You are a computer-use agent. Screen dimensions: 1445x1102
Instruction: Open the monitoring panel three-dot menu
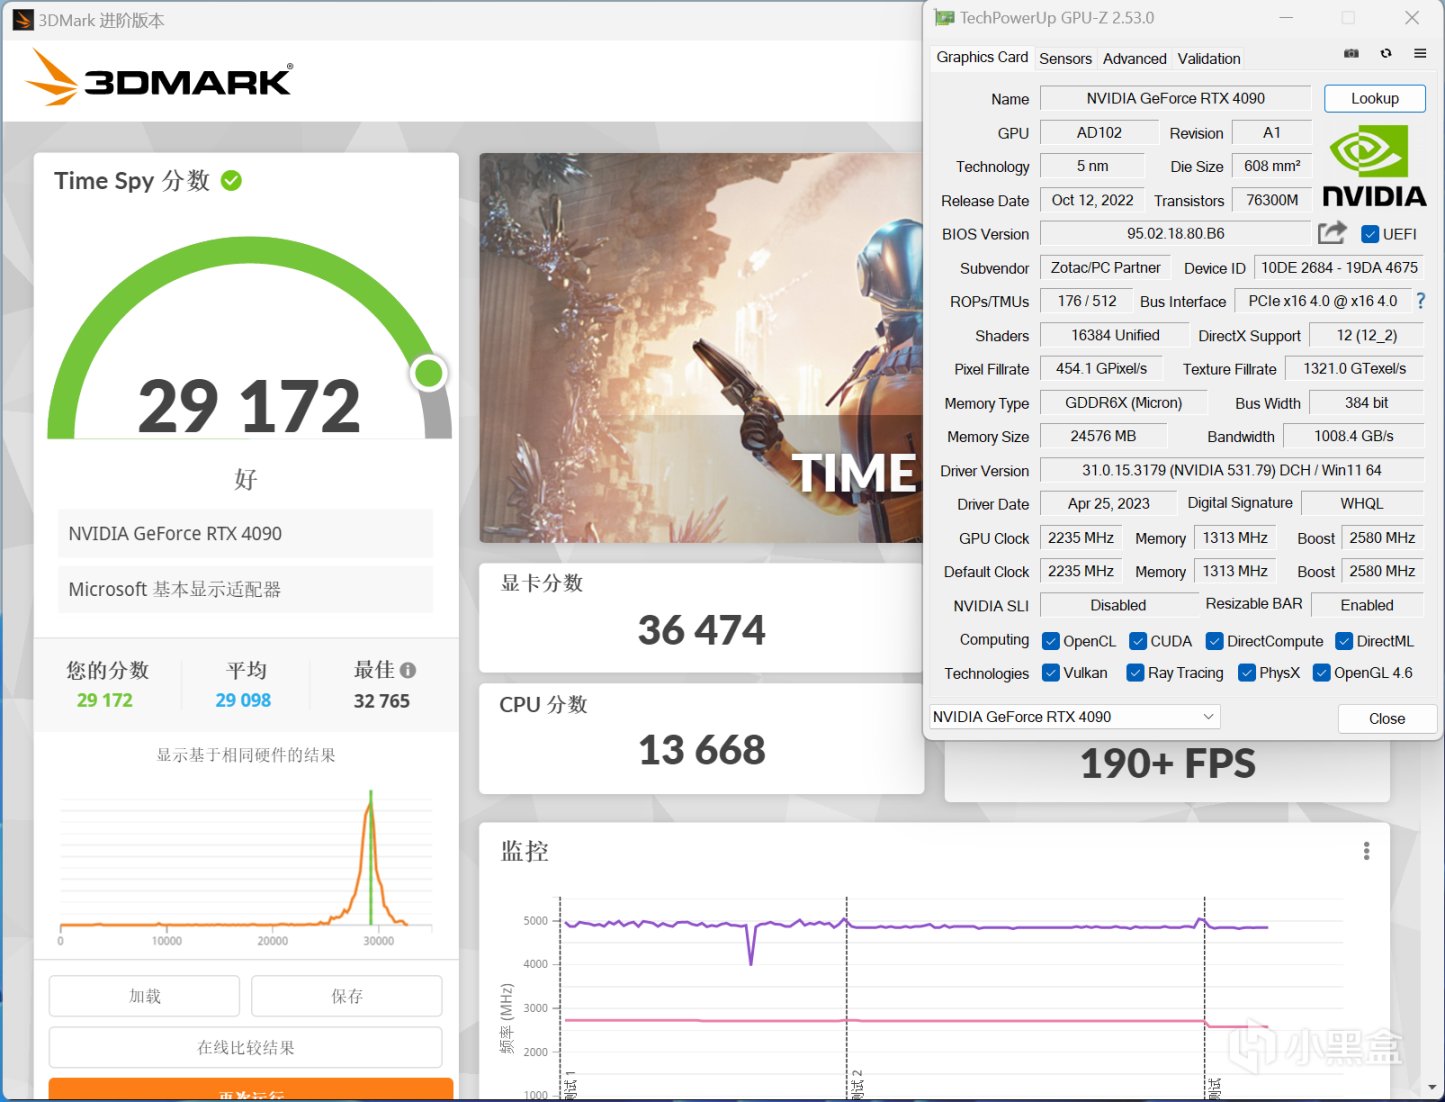[1366, 851]
